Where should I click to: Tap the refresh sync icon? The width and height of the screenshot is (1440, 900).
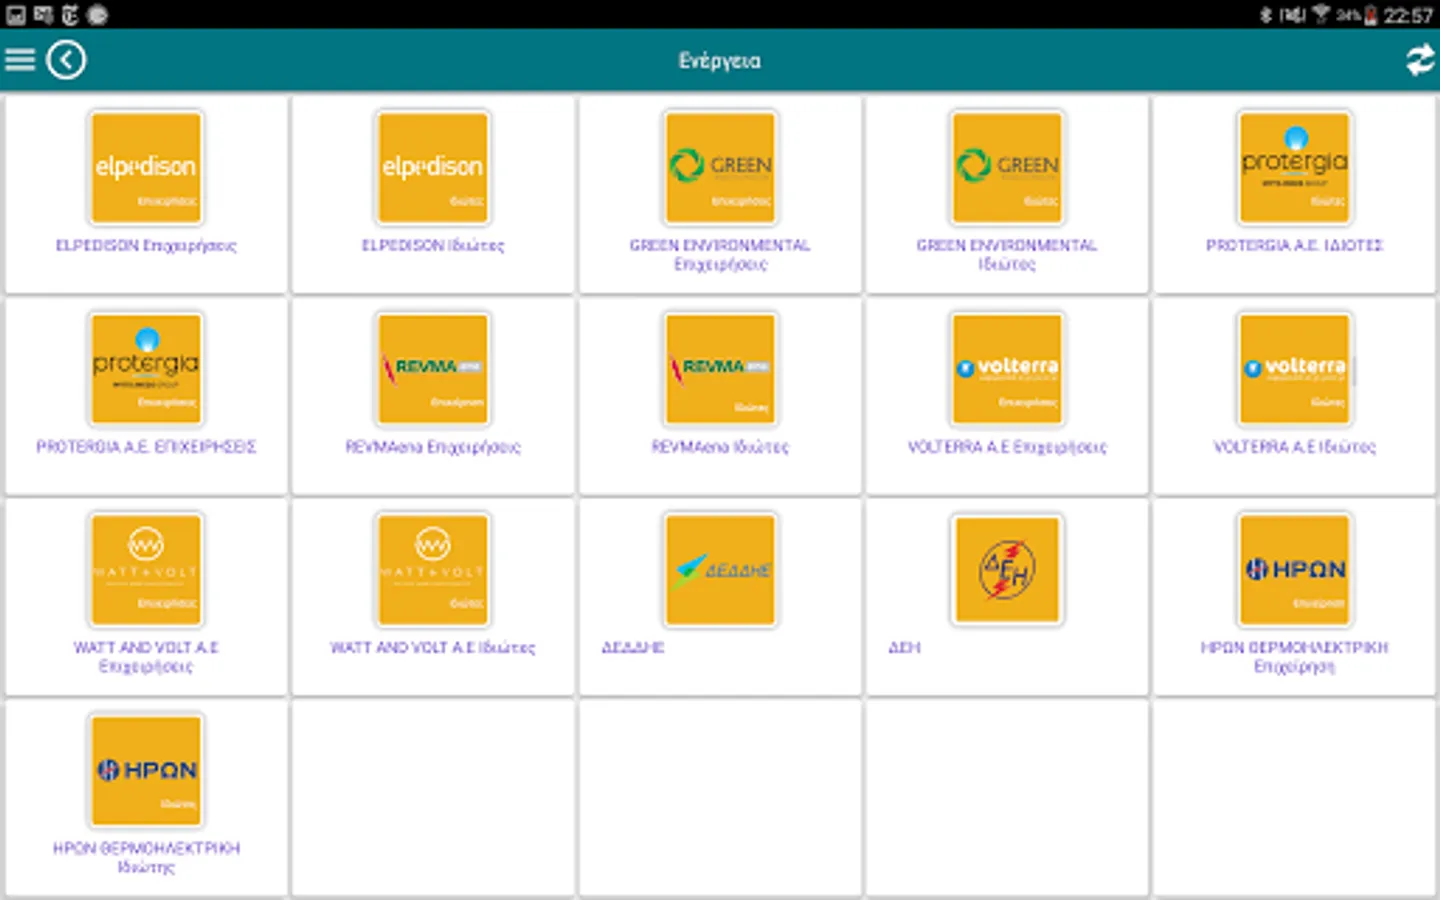[1420, 60]
